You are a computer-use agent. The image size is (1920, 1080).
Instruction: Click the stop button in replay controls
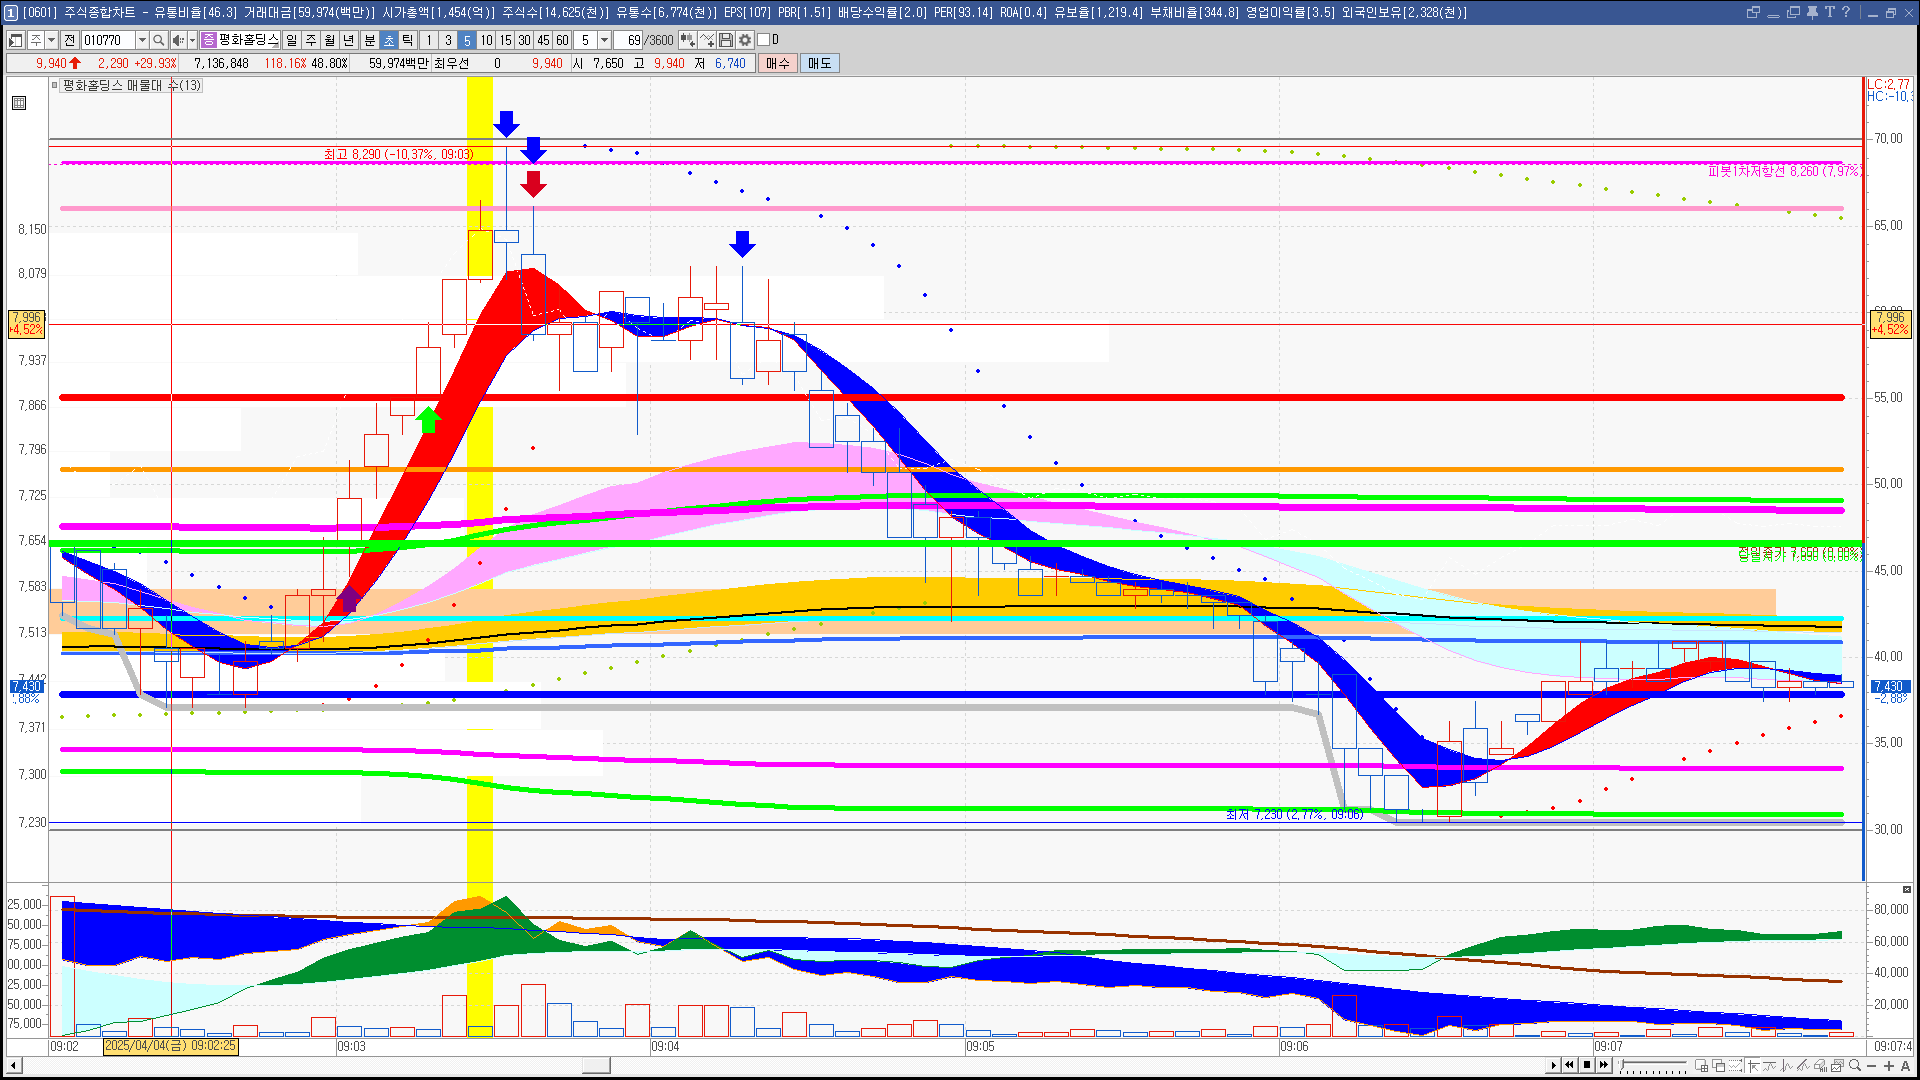[1586, 1065]
